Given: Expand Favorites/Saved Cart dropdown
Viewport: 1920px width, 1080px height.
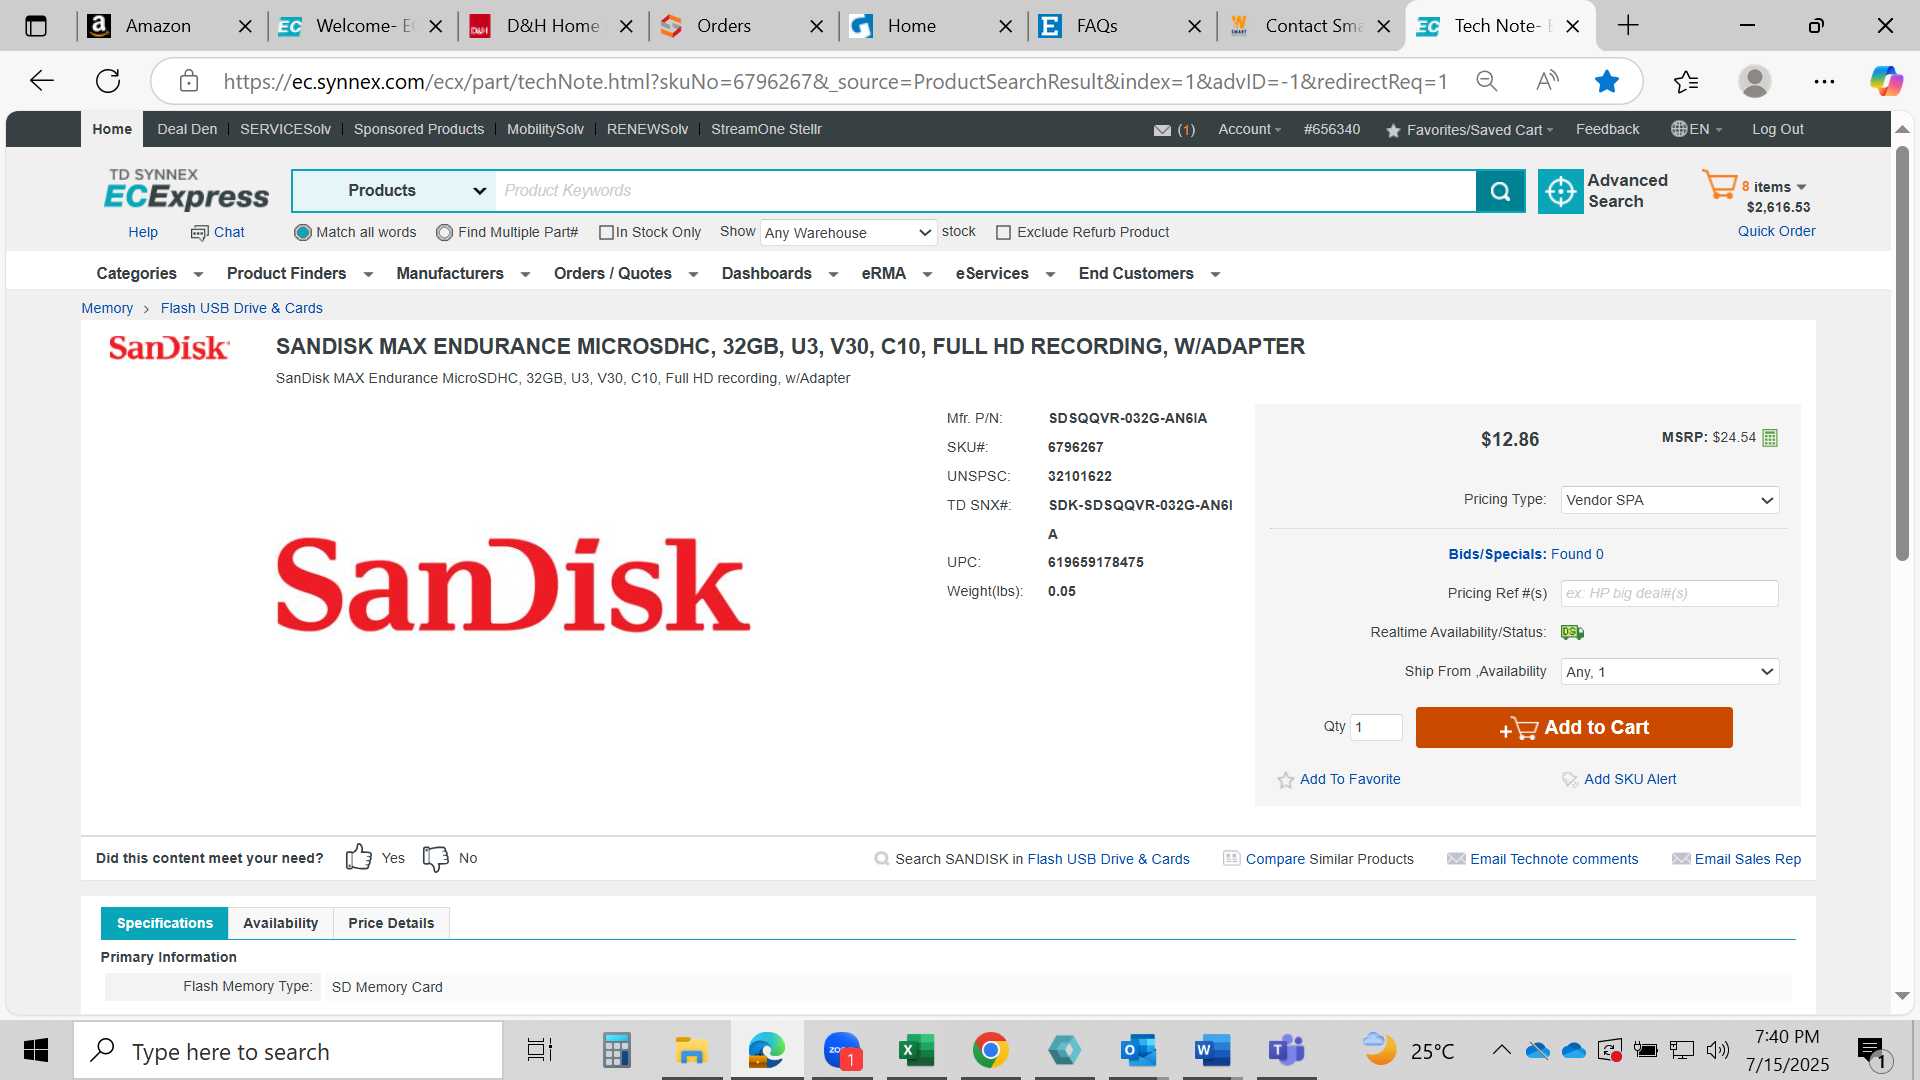Looking at the screenshot, I should (1469, 130).
